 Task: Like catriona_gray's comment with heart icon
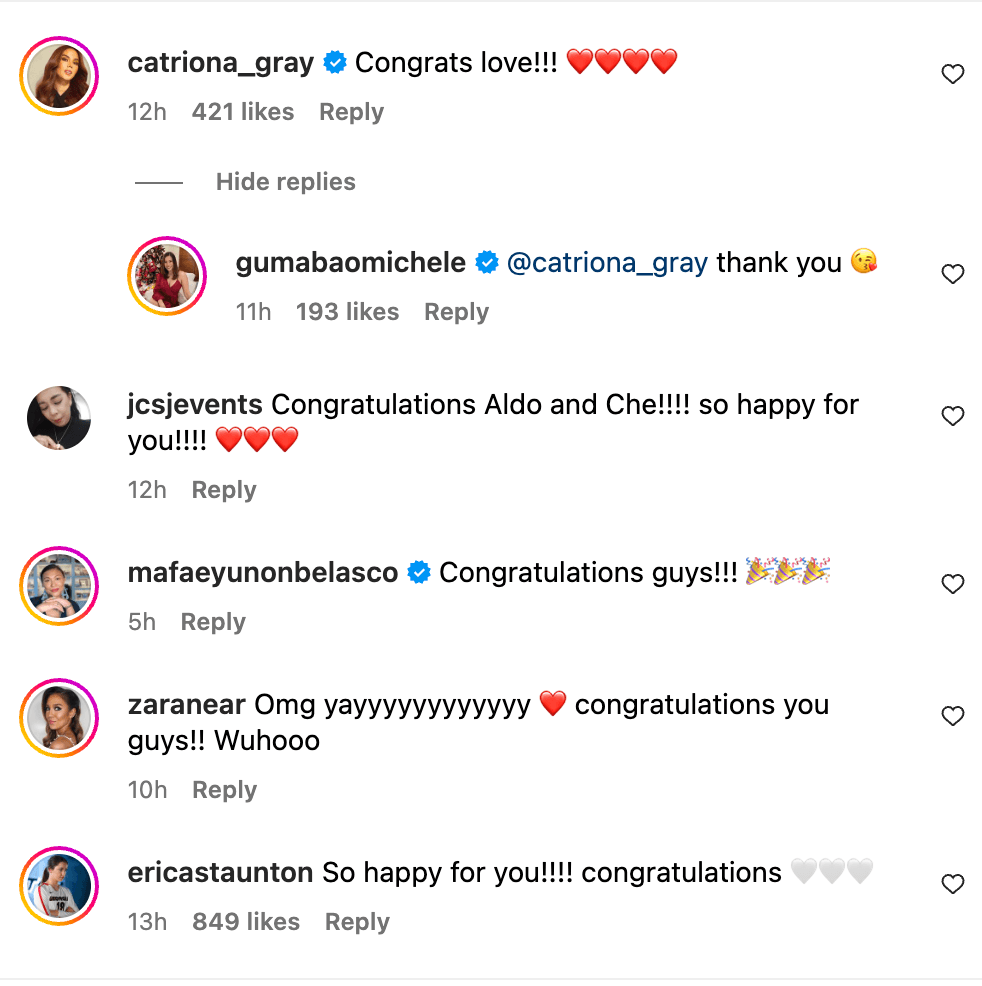coord(953,75)
